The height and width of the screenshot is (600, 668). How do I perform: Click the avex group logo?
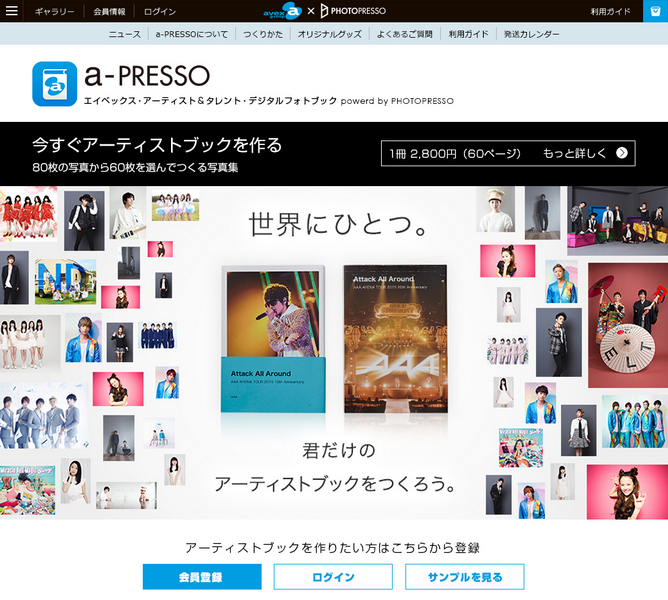pos(282,11)
